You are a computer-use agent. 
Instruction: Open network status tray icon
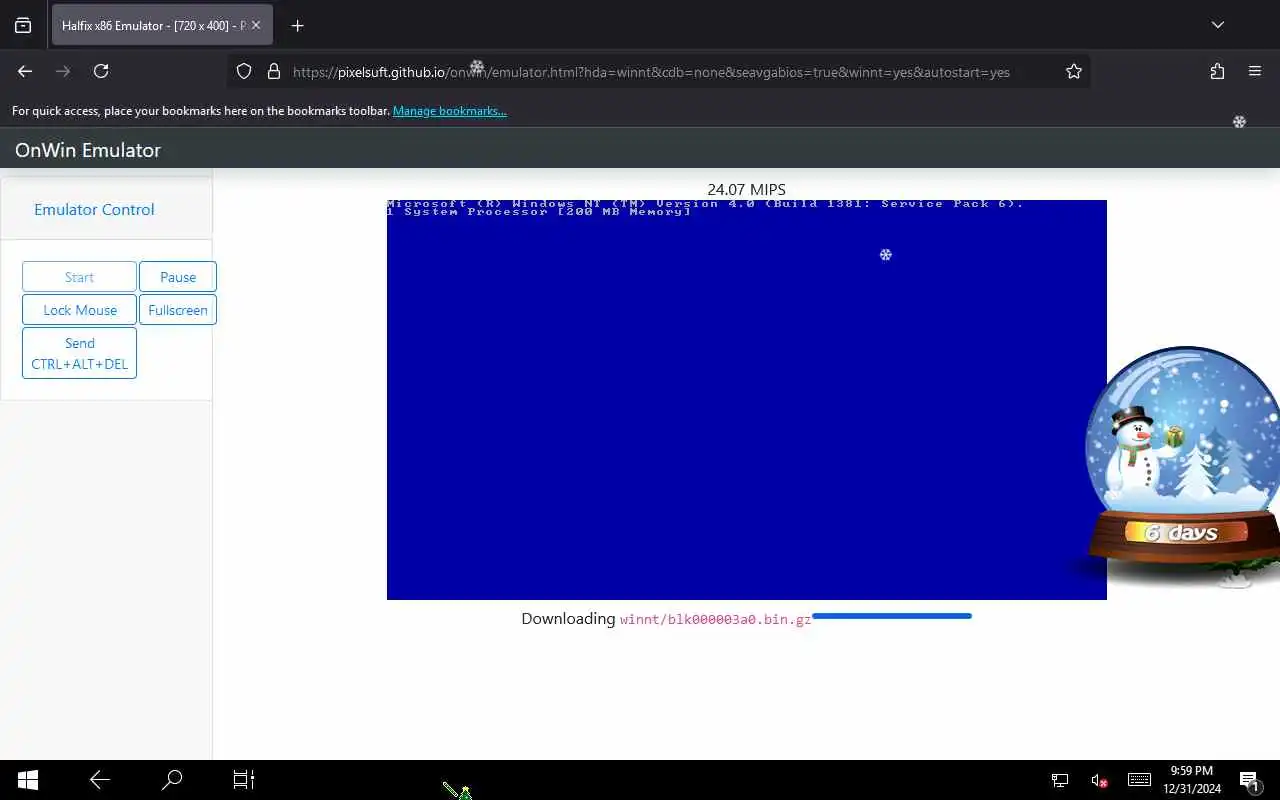click(x=1060, y=780)
